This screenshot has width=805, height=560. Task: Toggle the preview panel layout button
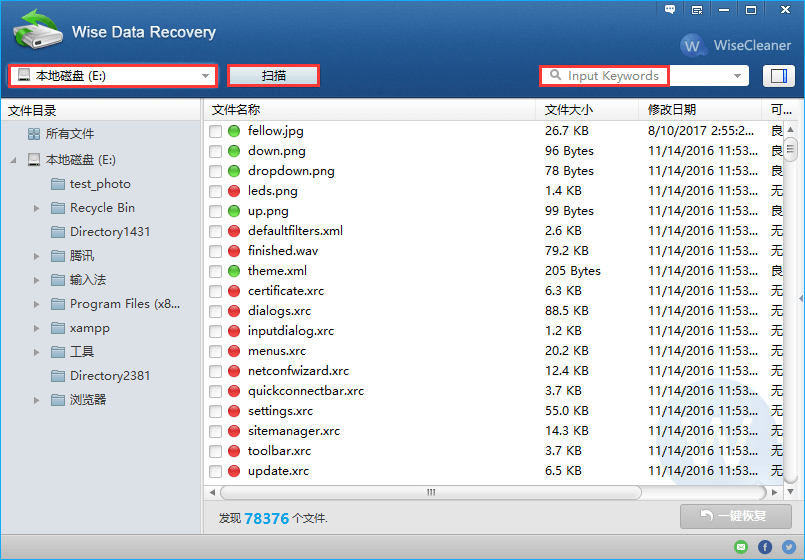(777, 76)
